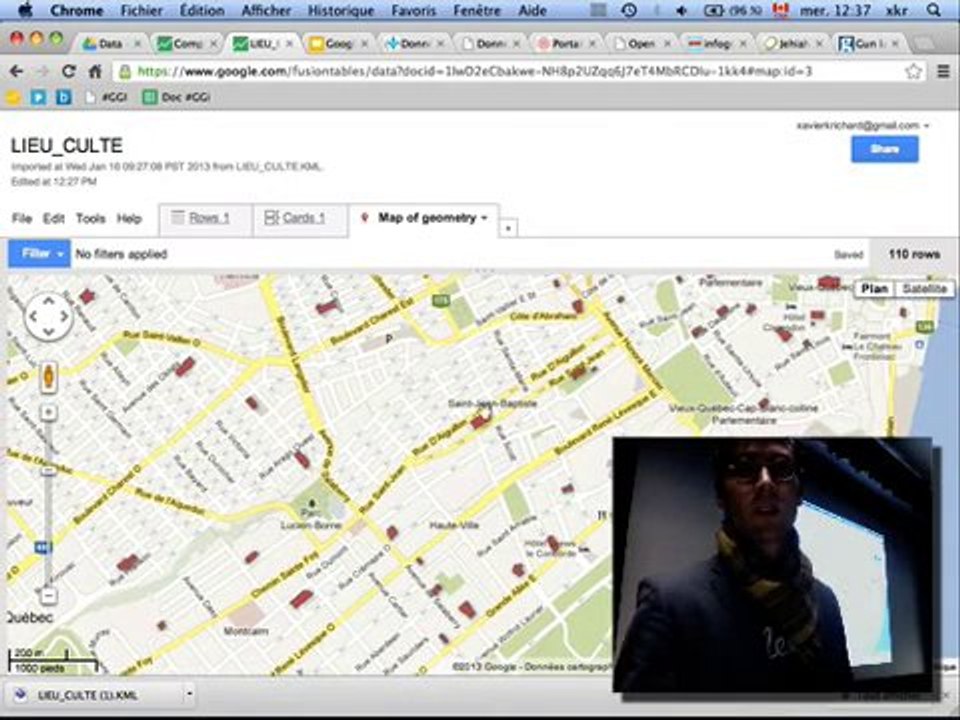Open the Fenêtre menu
Screen dimensions: 960x720
coord(477,10)
